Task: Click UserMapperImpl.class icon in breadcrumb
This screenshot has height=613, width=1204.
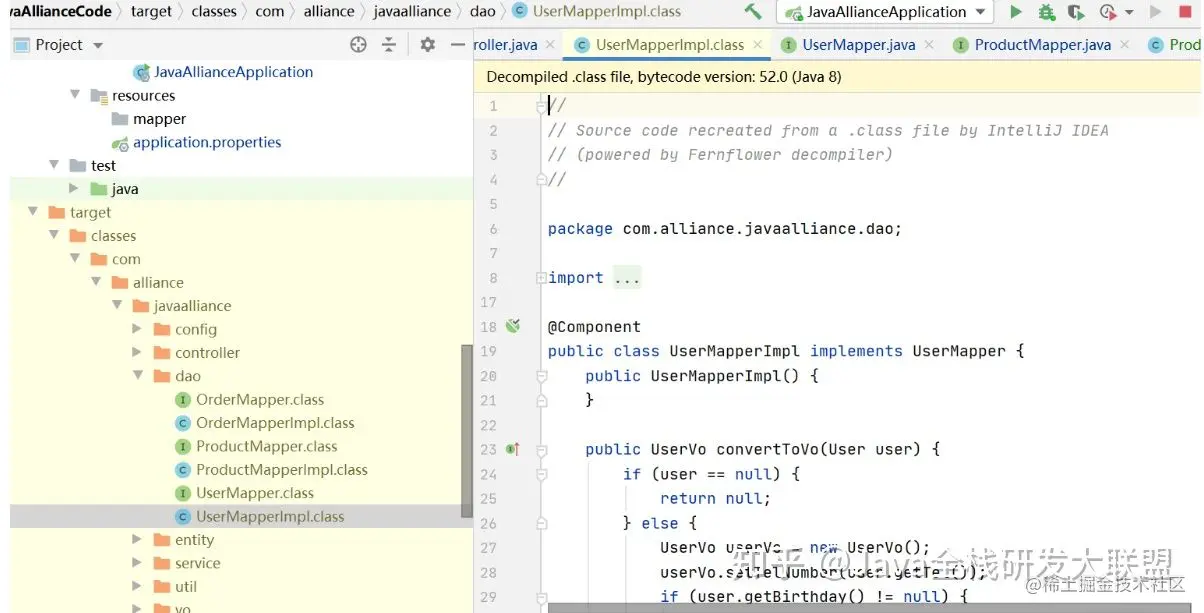Action: click(519, 12)
